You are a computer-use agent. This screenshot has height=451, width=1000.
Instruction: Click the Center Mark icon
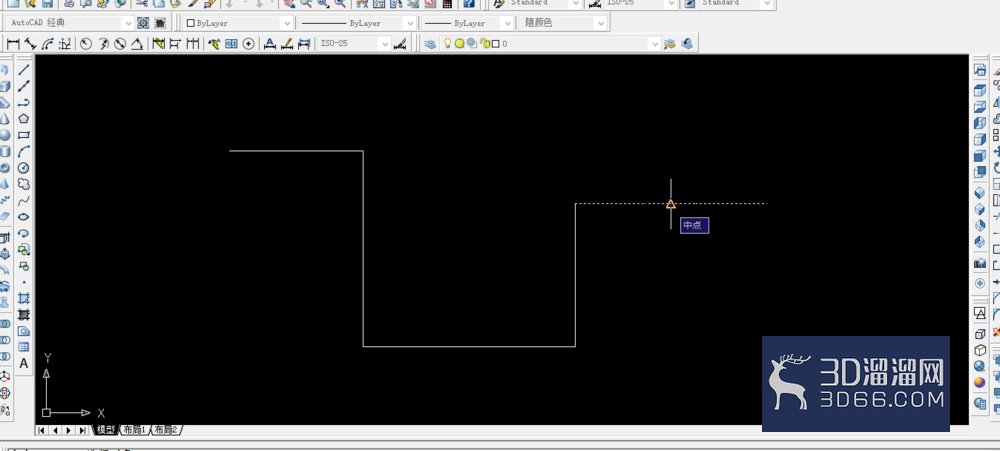coord(249,44)
